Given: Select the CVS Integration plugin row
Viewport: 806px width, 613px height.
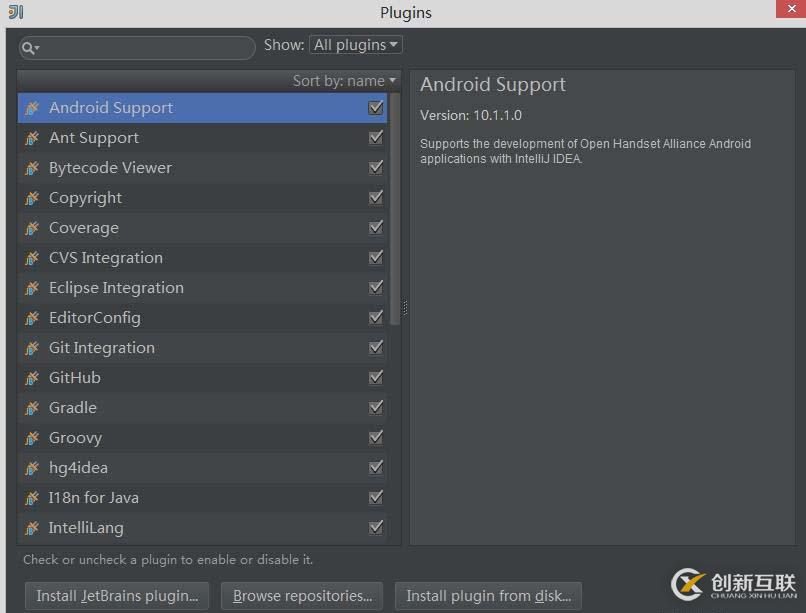Looking at the screenshot, I should (x=203, y=258).
